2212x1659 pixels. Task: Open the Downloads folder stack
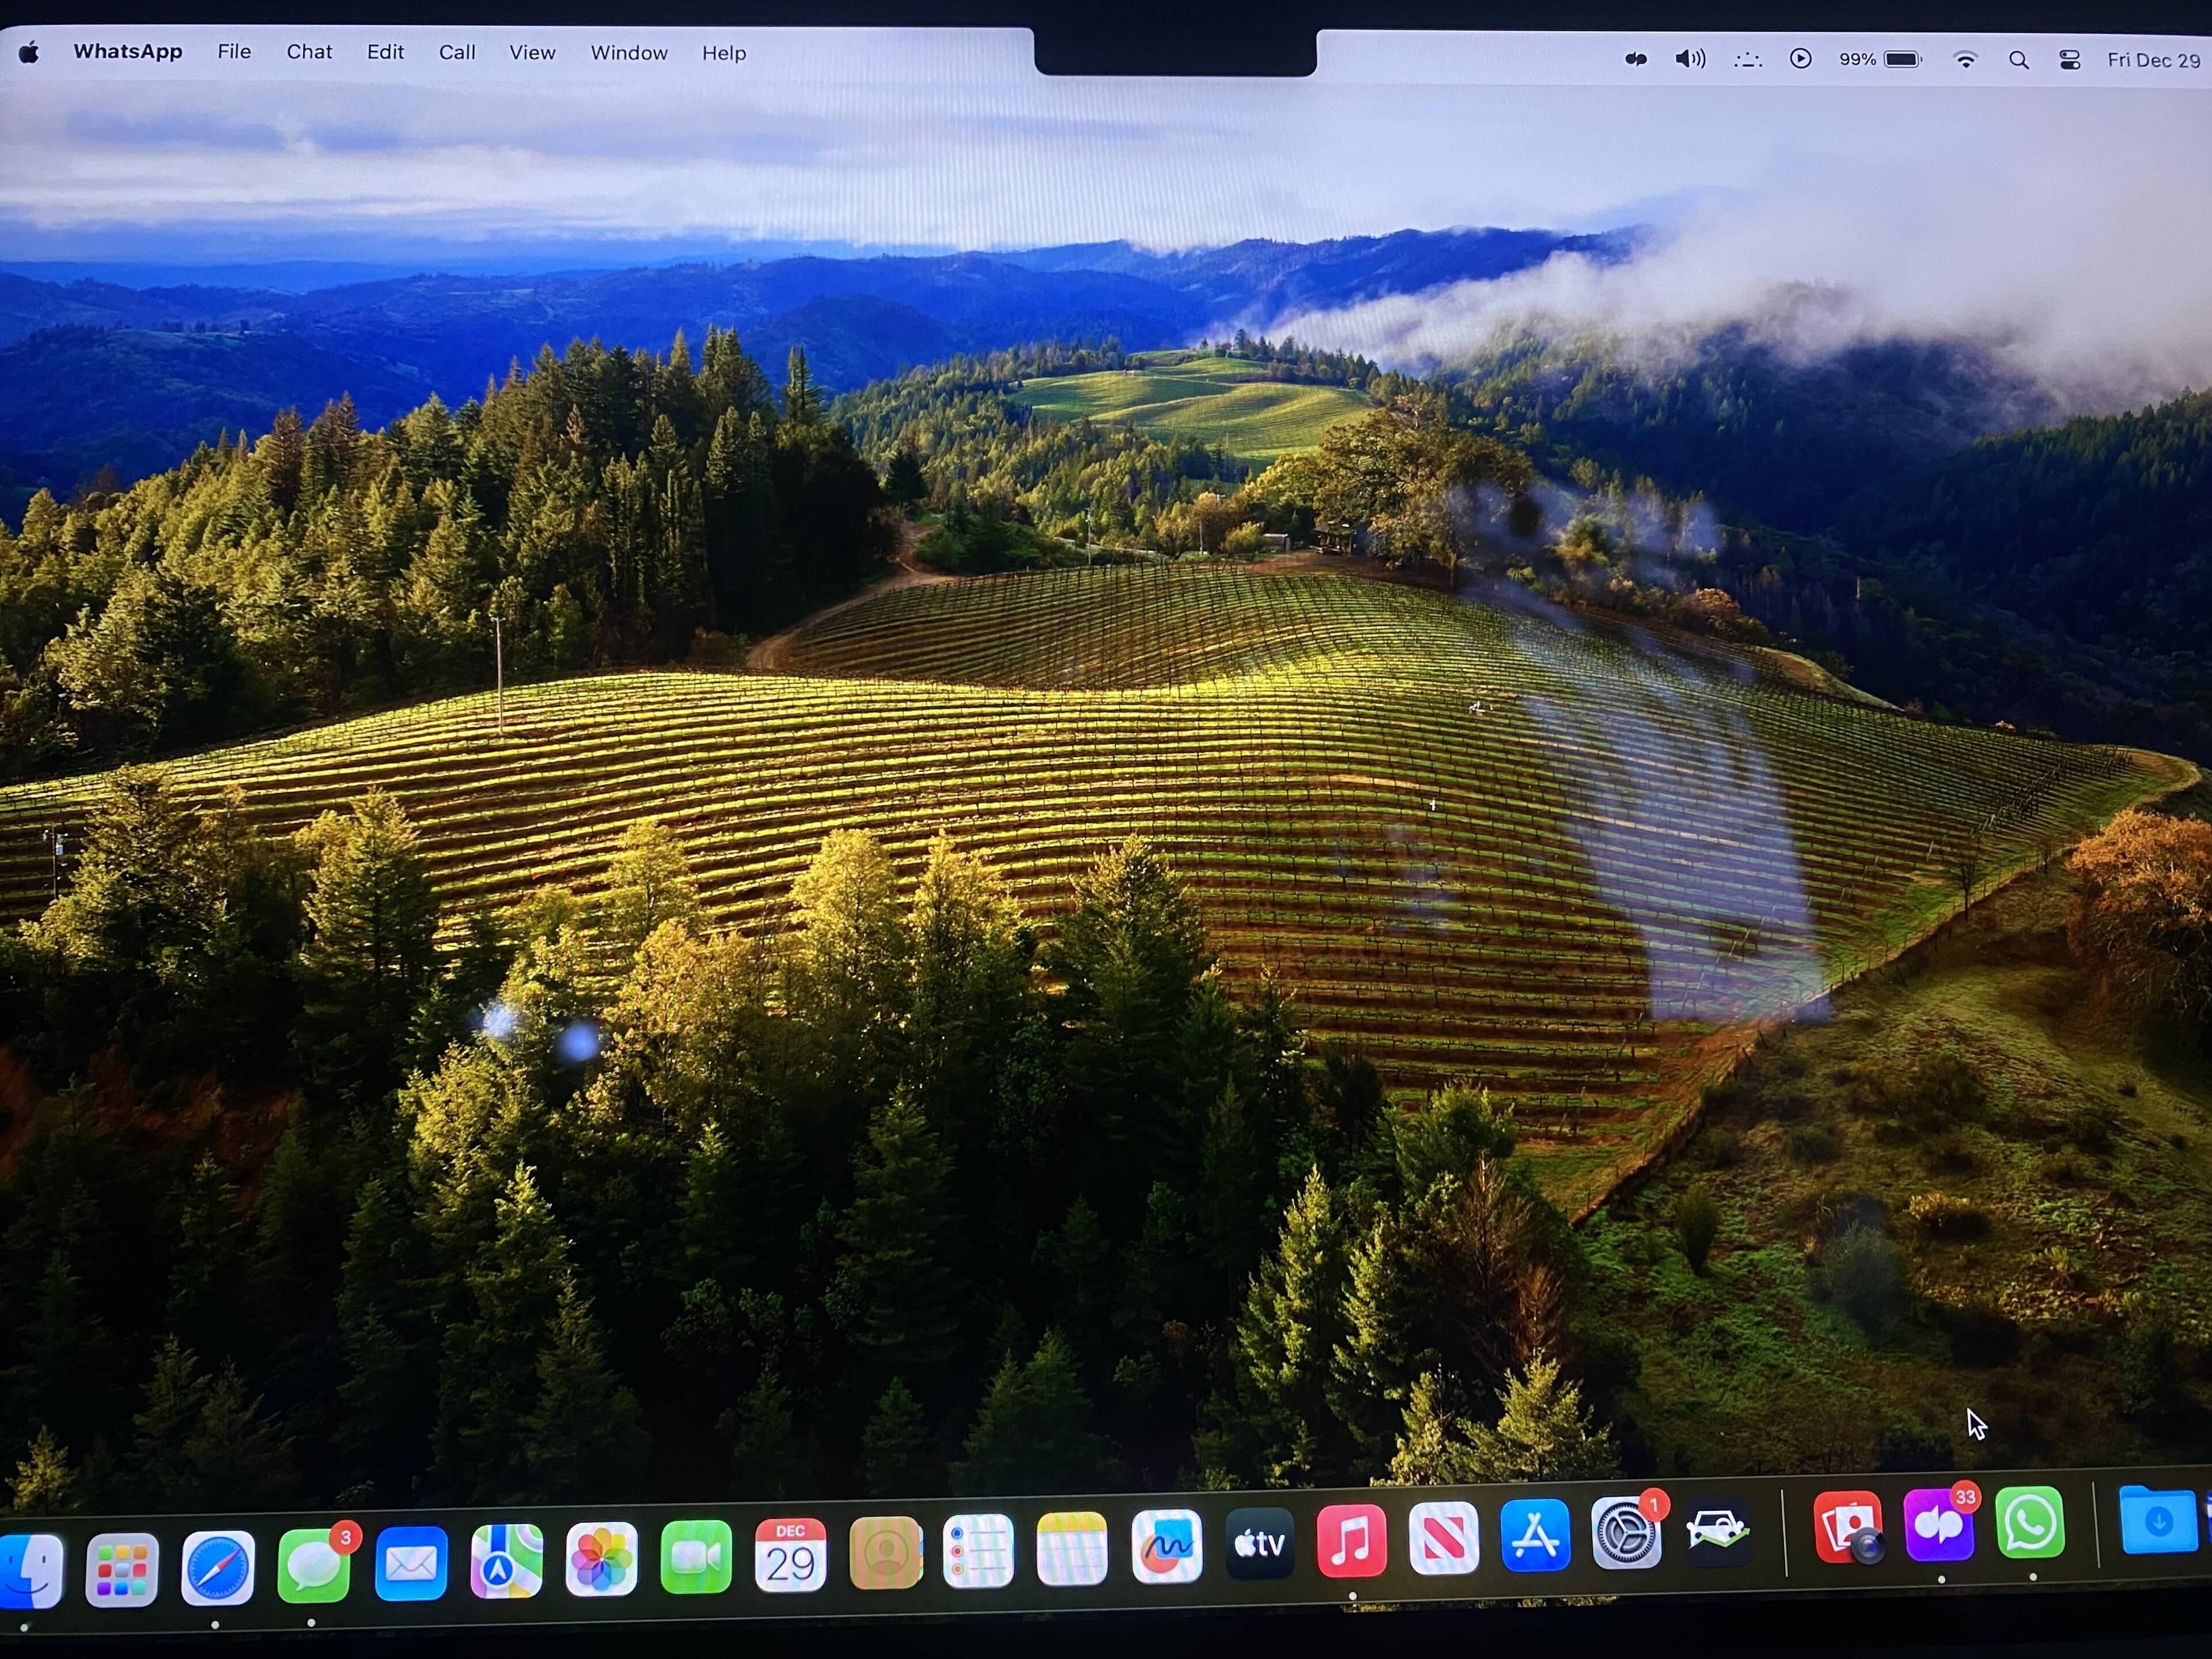click(2157, 1520)
